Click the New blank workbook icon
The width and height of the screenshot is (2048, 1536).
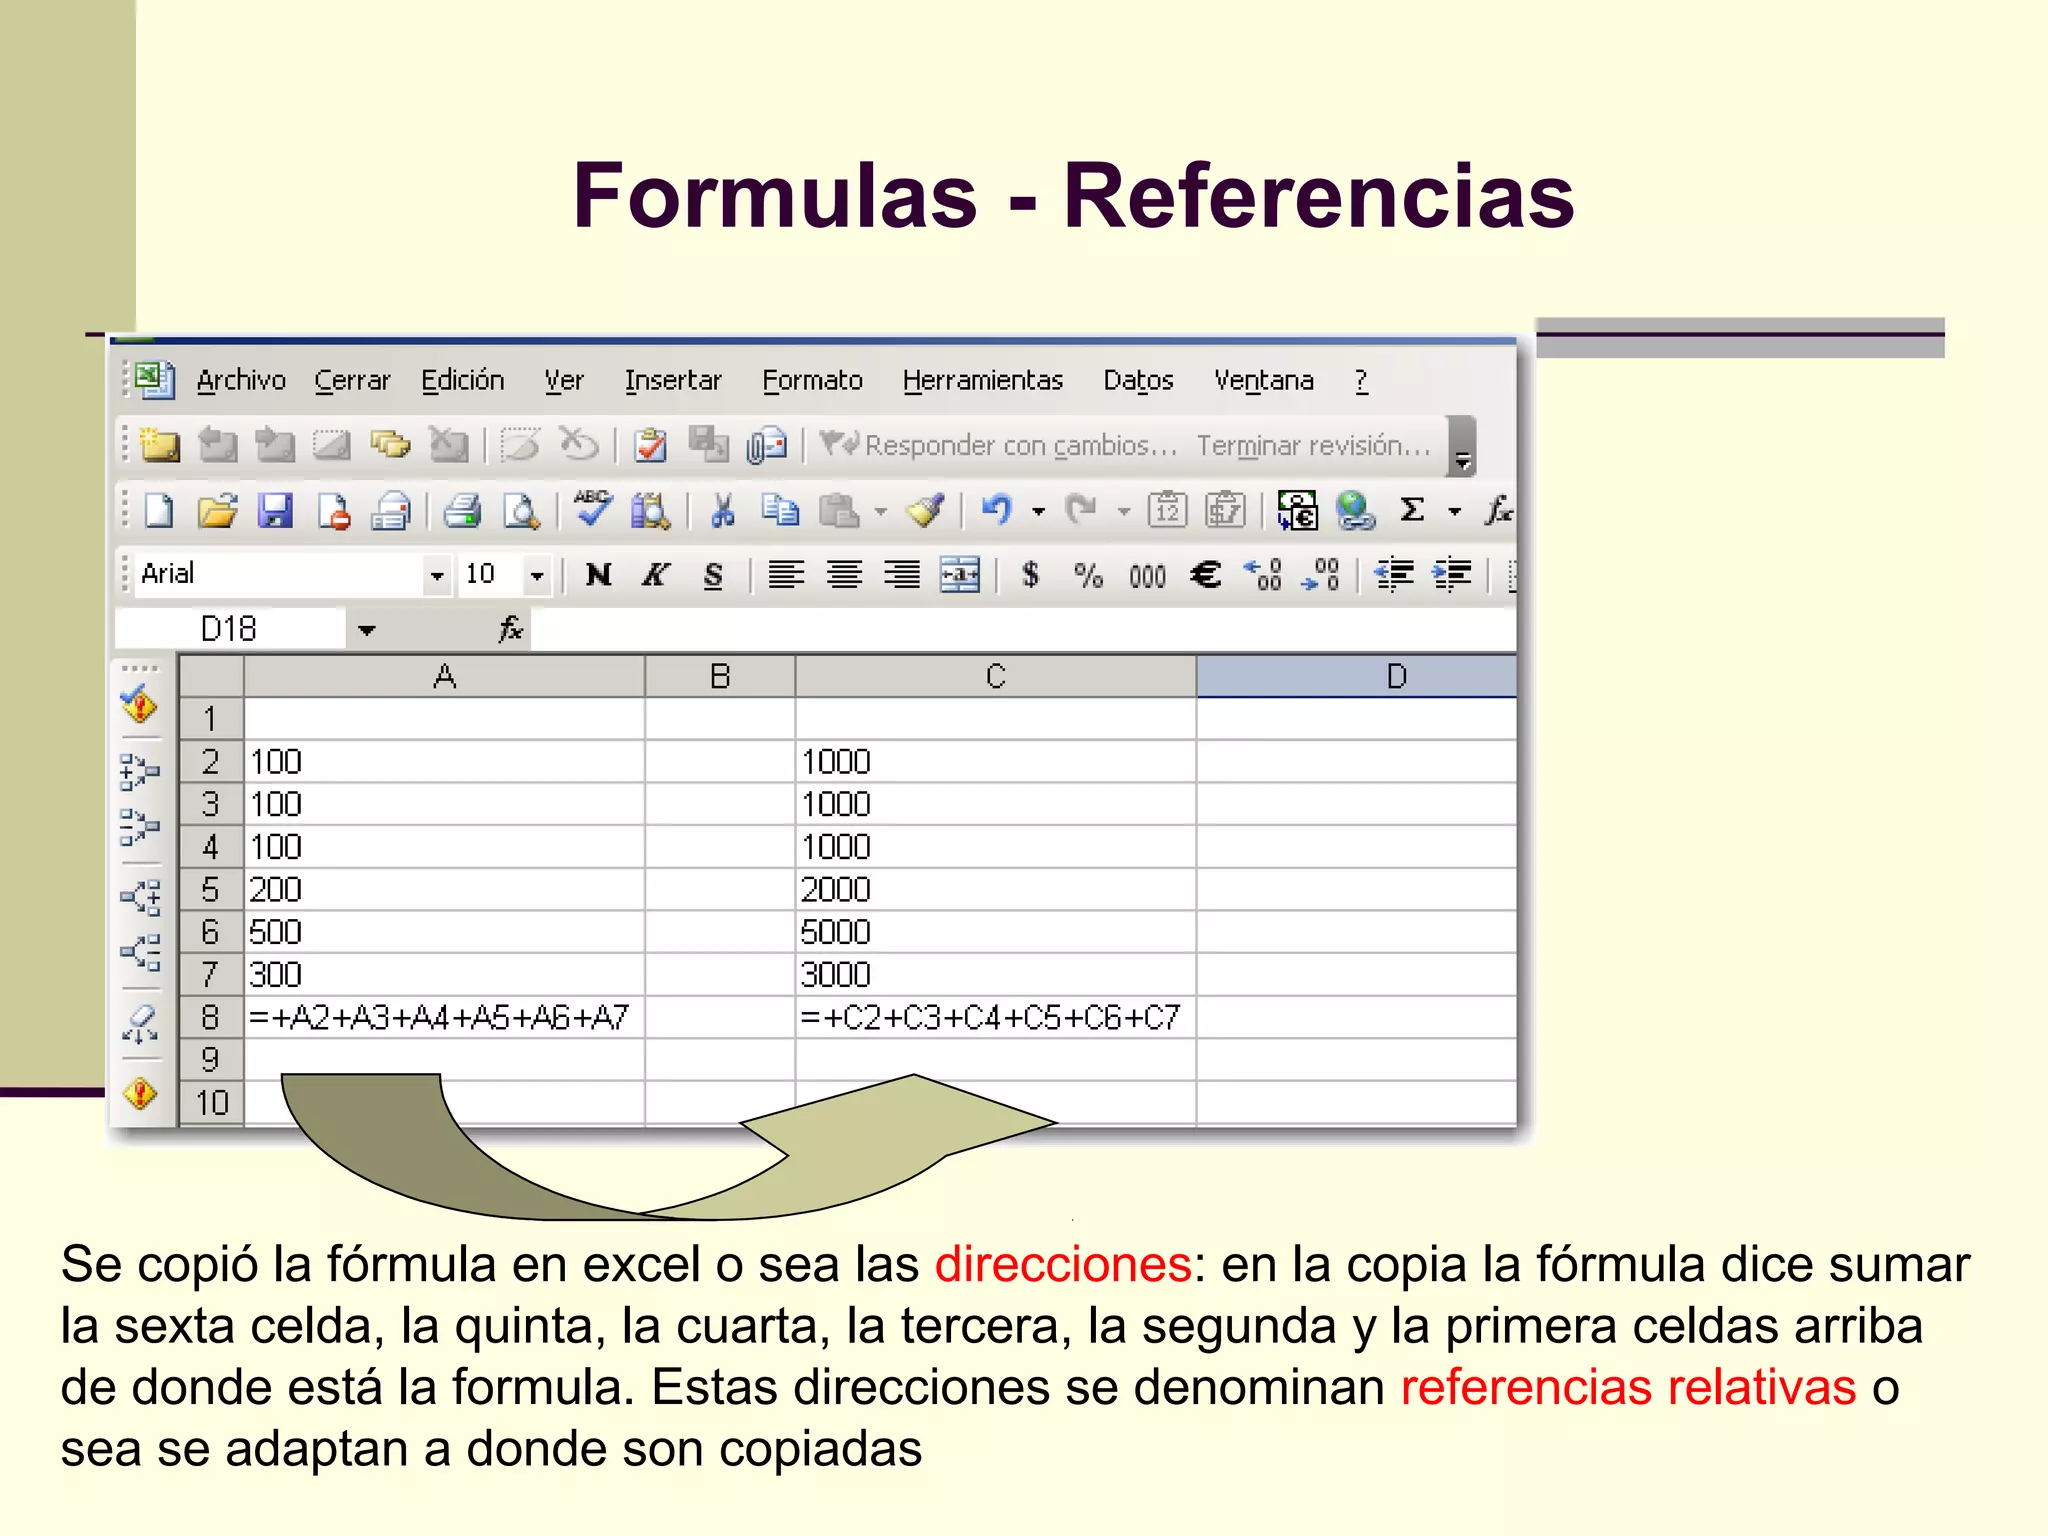click(x=160, y=511)
